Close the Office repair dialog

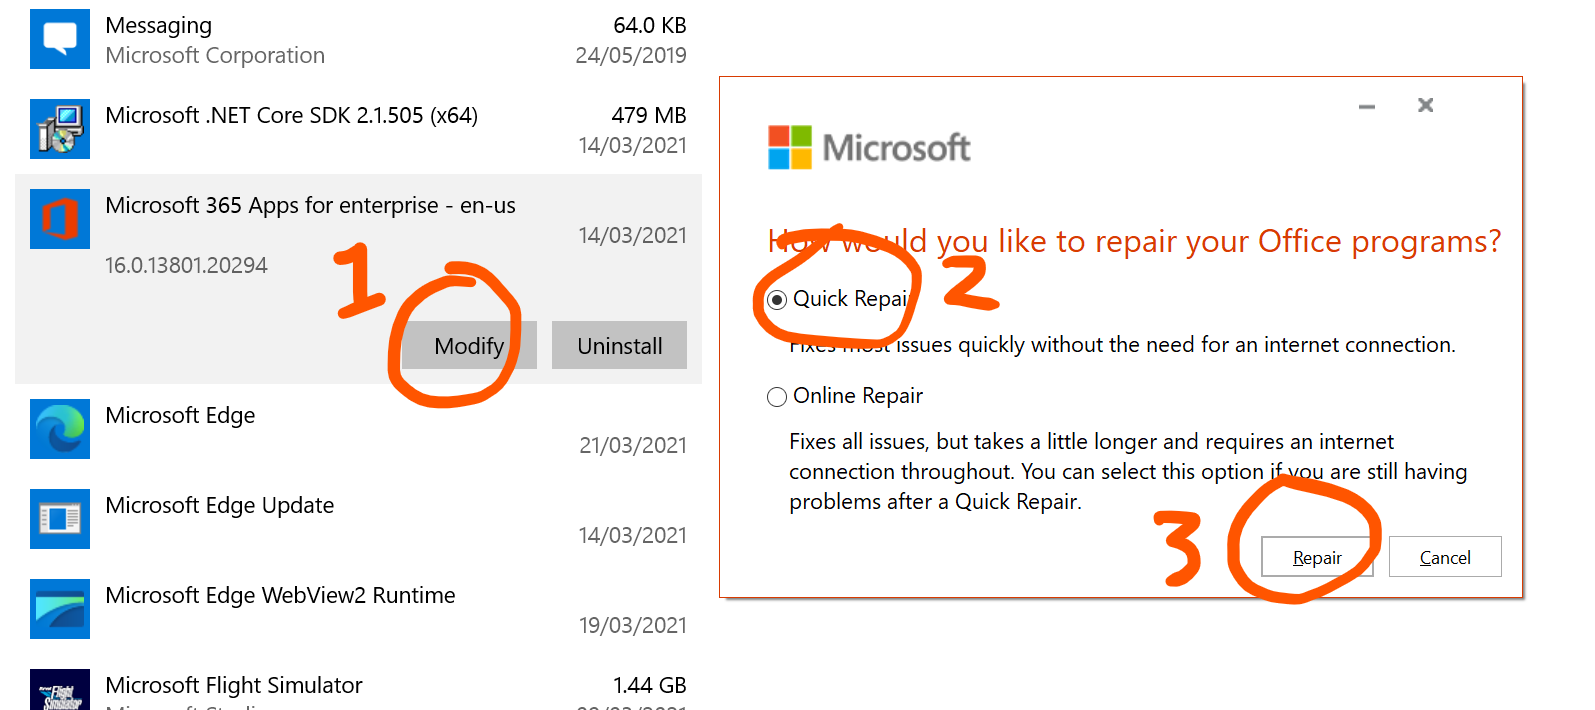(1426, 105)
